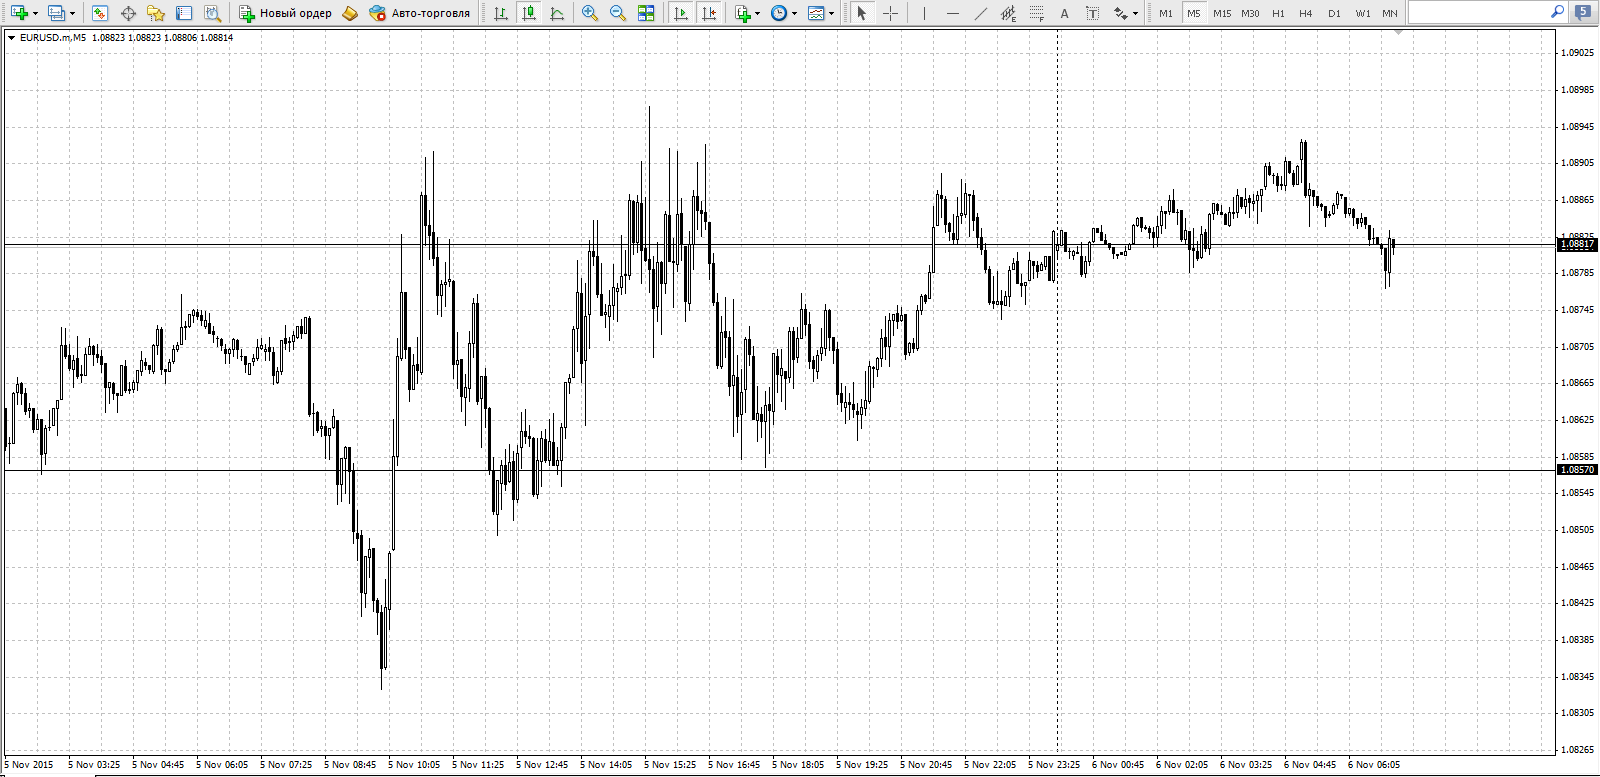Switch to the M1 timeframe

[x=1166, y=13]
